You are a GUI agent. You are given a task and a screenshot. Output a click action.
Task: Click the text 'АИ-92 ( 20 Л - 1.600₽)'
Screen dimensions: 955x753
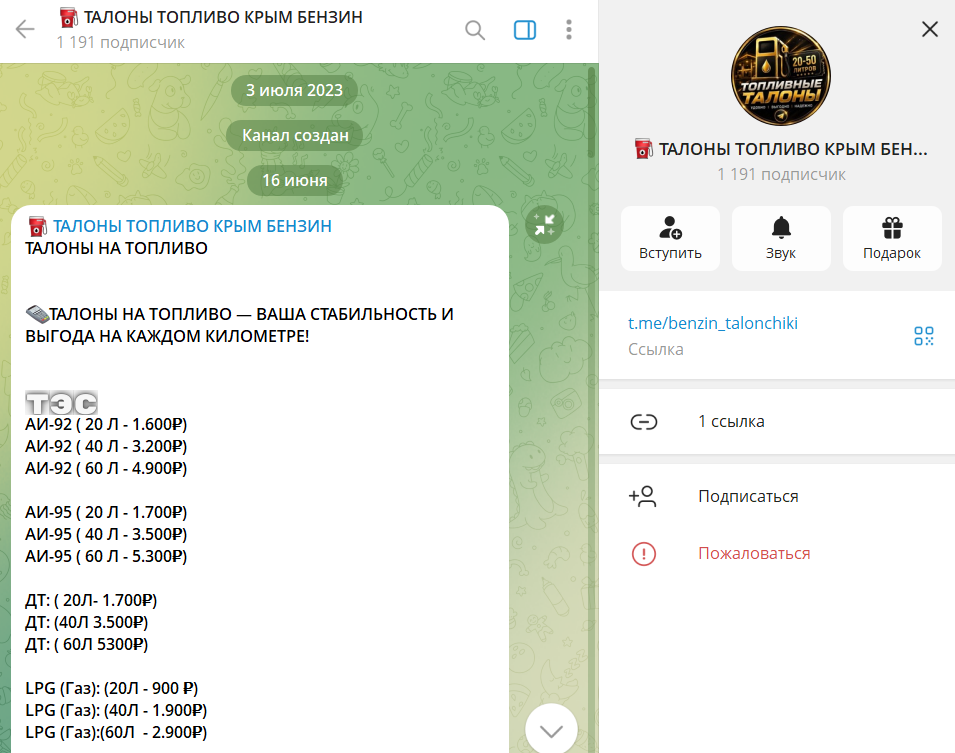tap(106, 424)
